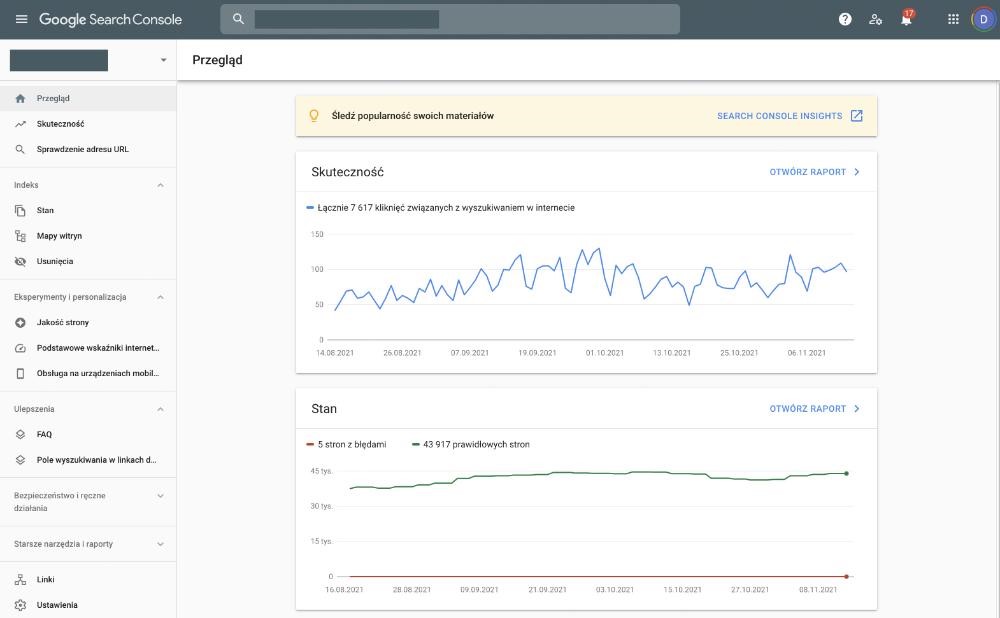Open Search Console Insights link
This screenshot has height=618, width=1000.
789,116
